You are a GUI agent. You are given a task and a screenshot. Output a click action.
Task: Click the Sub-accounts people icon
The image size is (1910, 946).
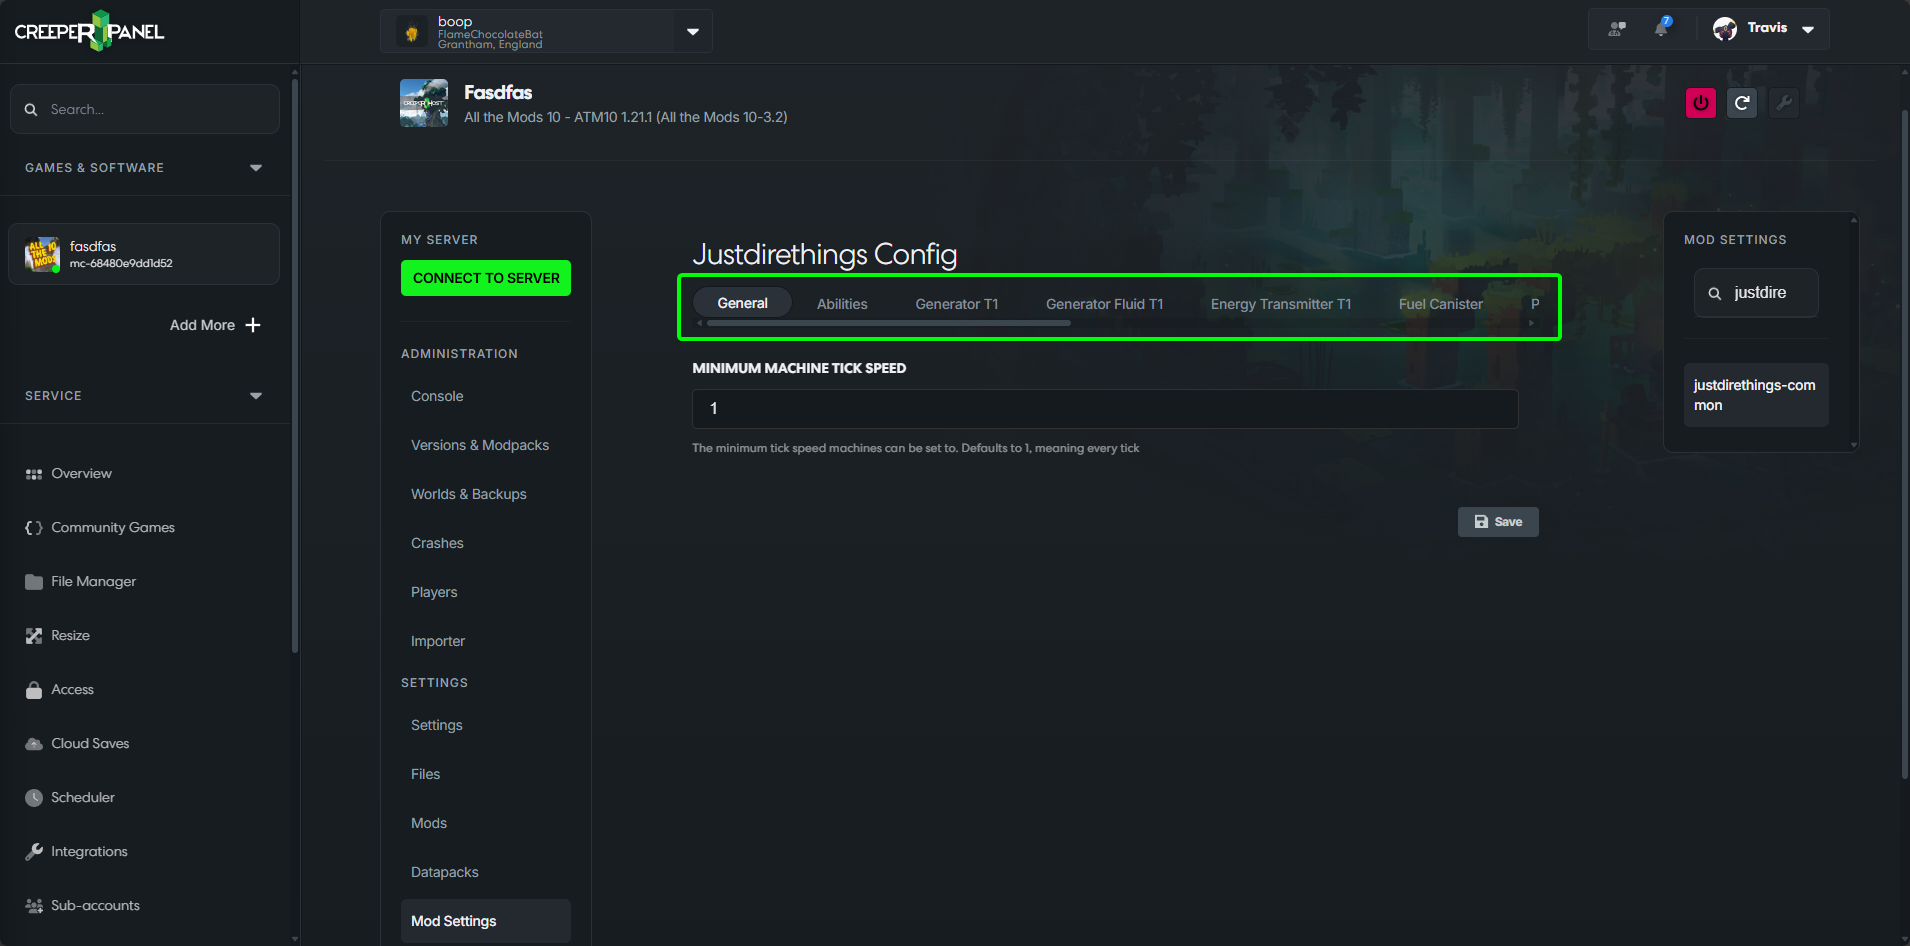[x=34, y=906]
